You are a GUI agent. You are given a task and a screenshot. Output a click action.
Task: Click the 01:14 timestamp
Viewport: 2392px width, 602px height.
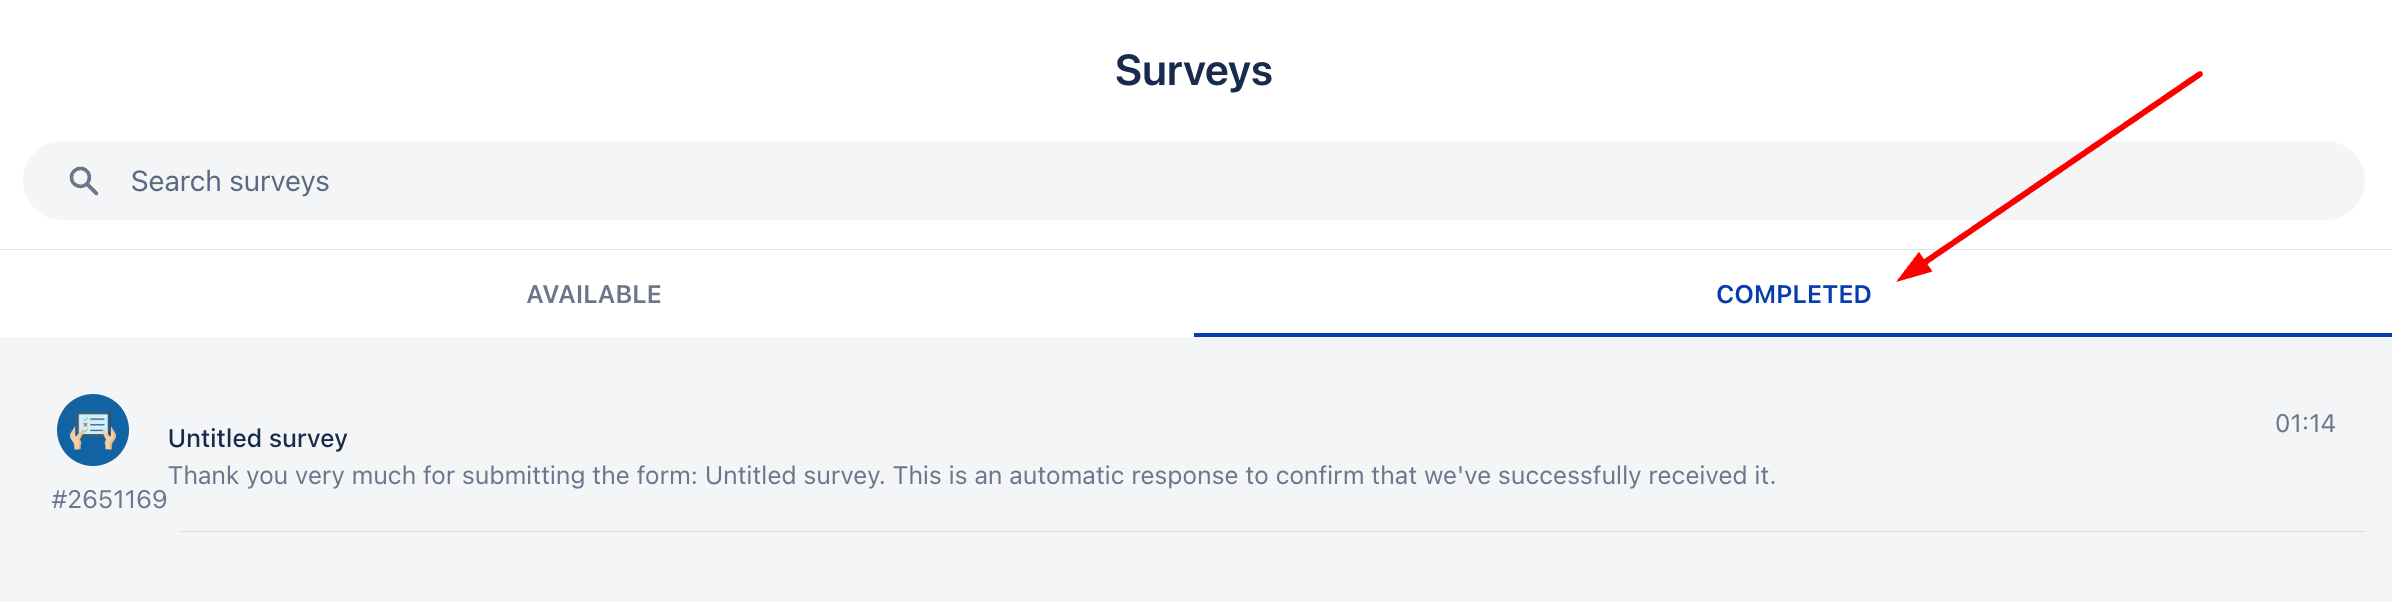point(2305,424)
